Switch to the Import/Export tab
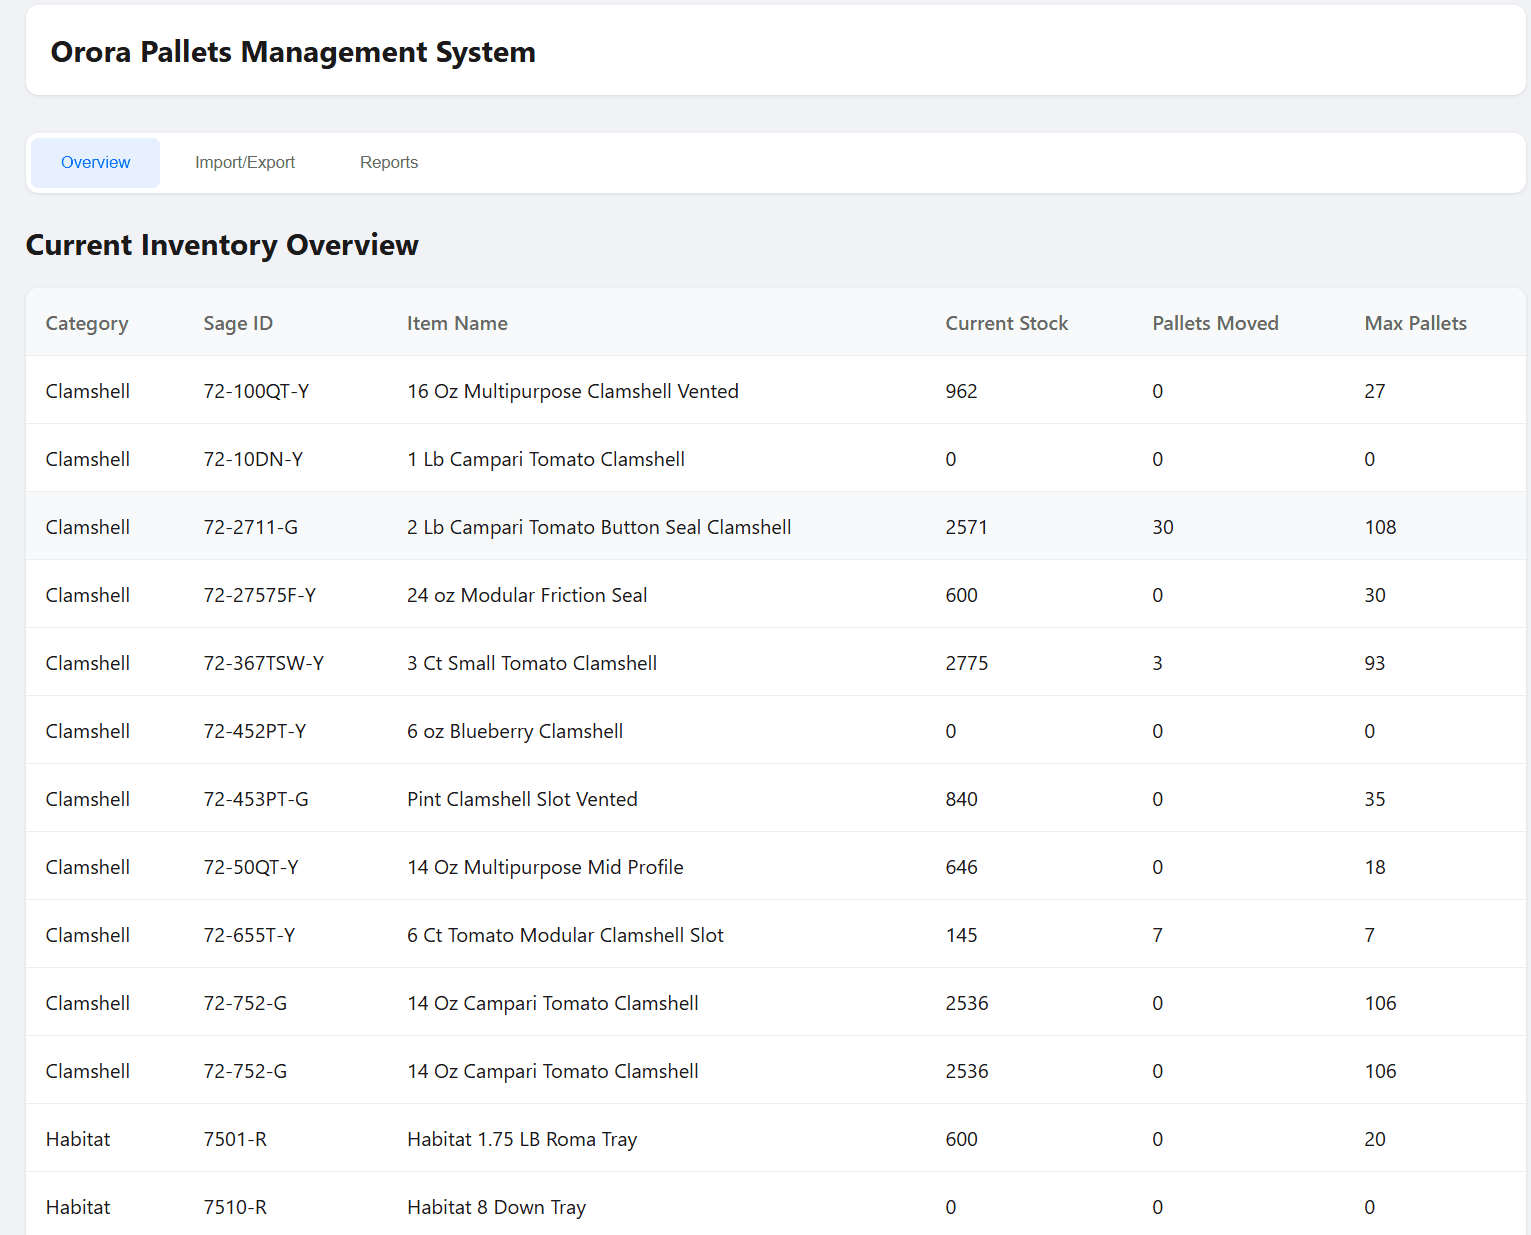Screen dimensions: 1531x1235 [245, 162]
